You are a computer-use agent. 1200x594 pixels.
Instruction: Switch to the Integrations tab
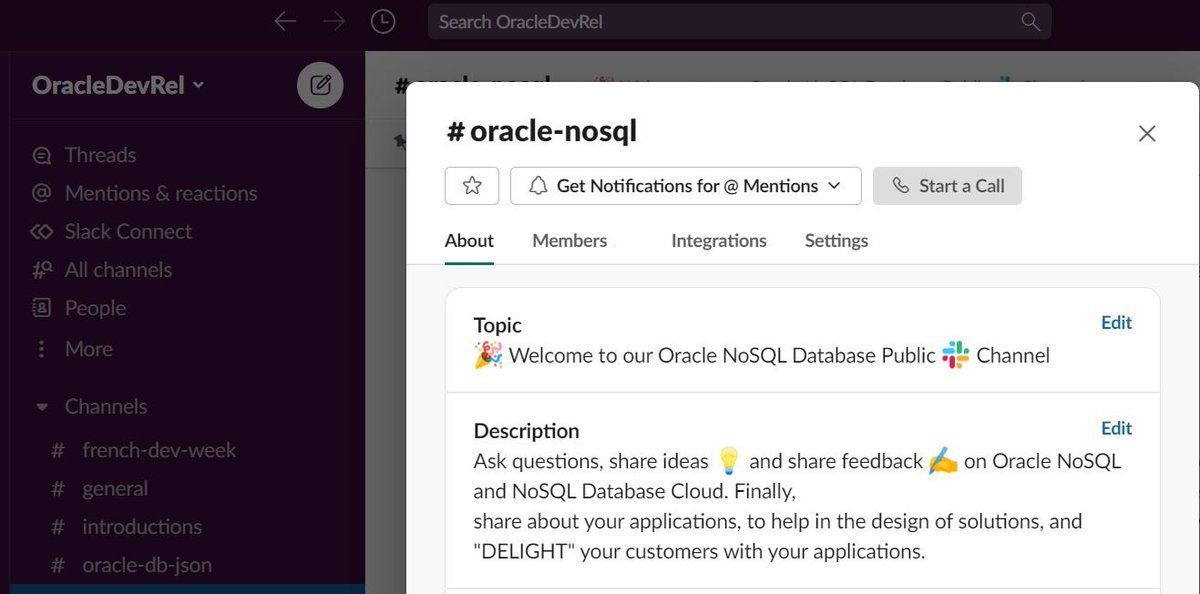(x=719, y=241)
